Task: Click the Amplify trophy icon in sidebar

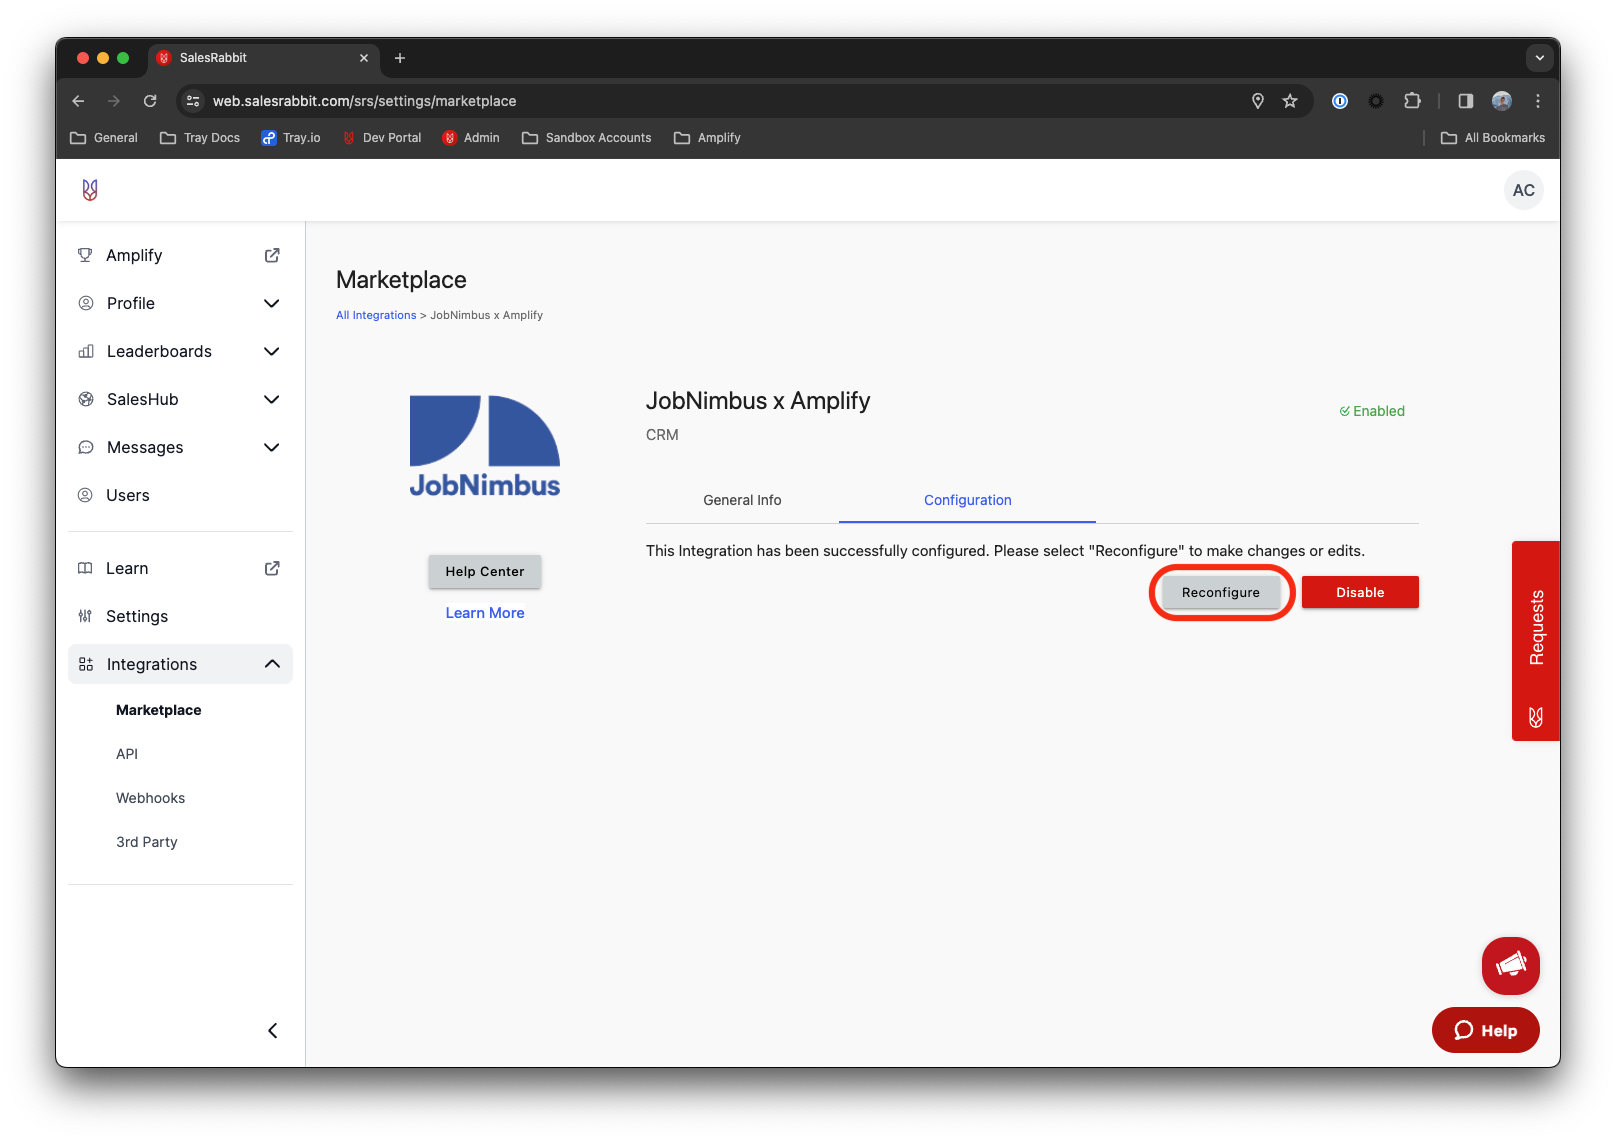Action: point(85,255)
